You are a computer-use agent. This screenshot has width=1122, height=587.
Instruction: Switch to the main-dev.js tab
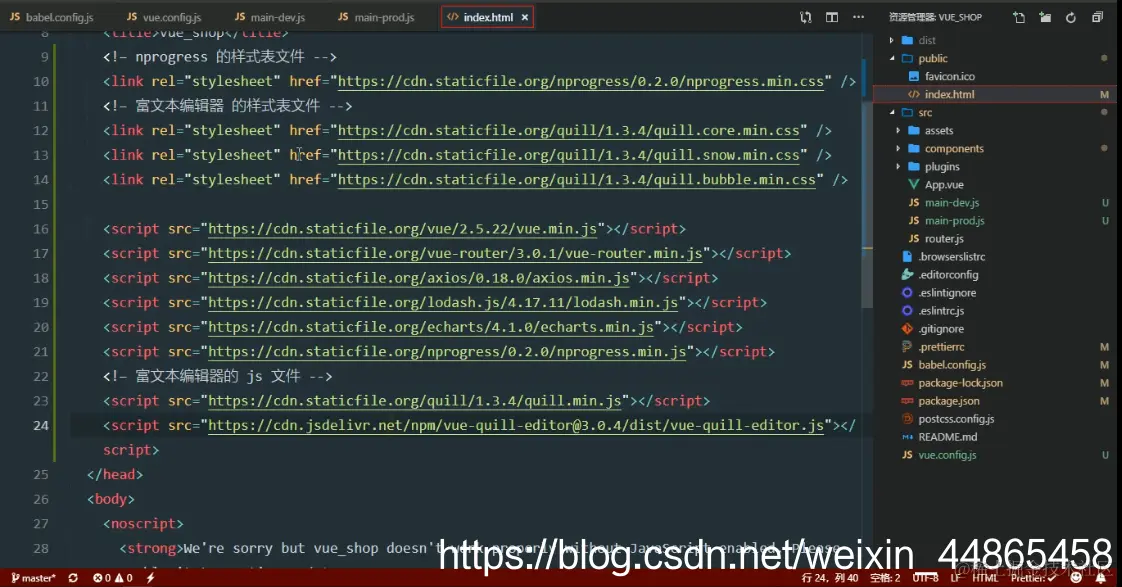click(x=270, y=17)
